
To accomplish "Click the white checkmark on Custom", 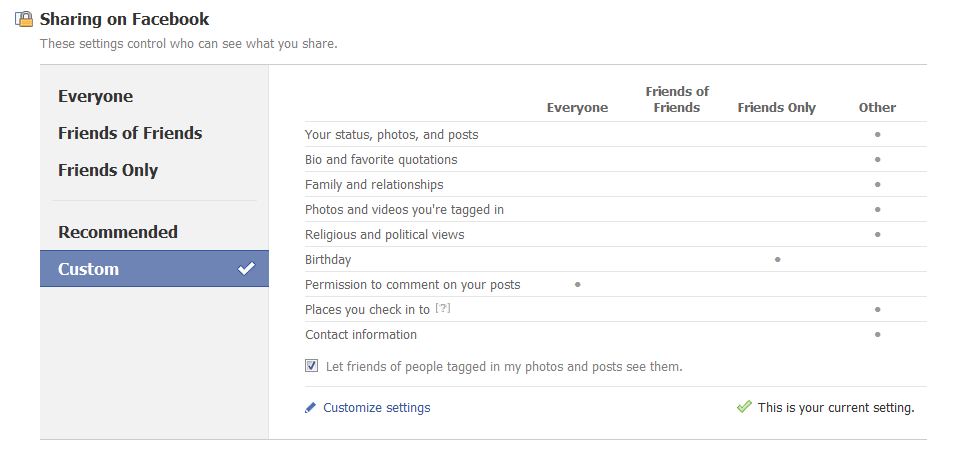I will point(246,268).
